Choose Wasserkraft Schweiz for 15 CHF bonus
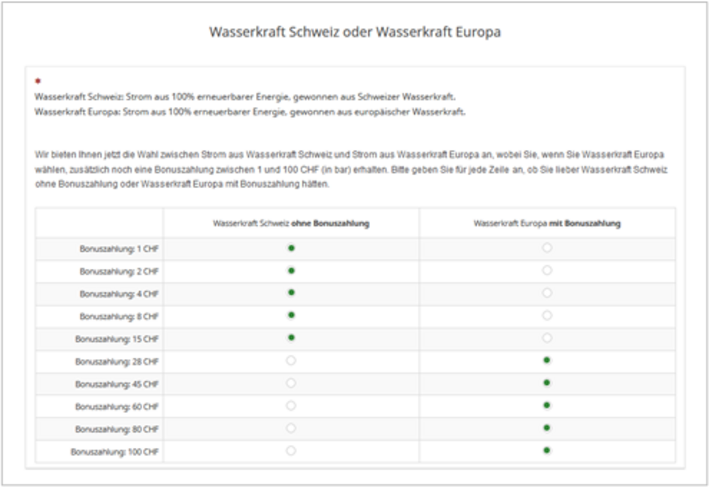The height and width of the screenshot is (487, 709). click(291, 338)
